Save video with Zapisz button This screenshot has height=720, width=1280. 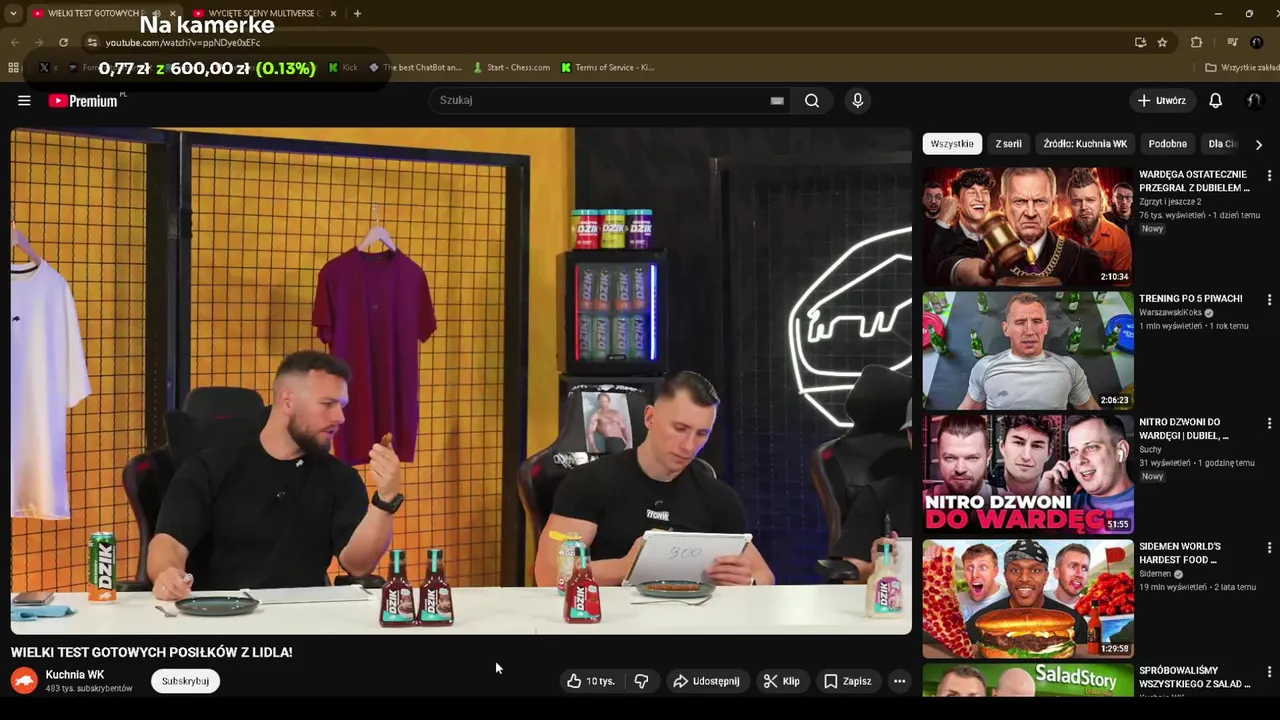click(x=847, y=681)
